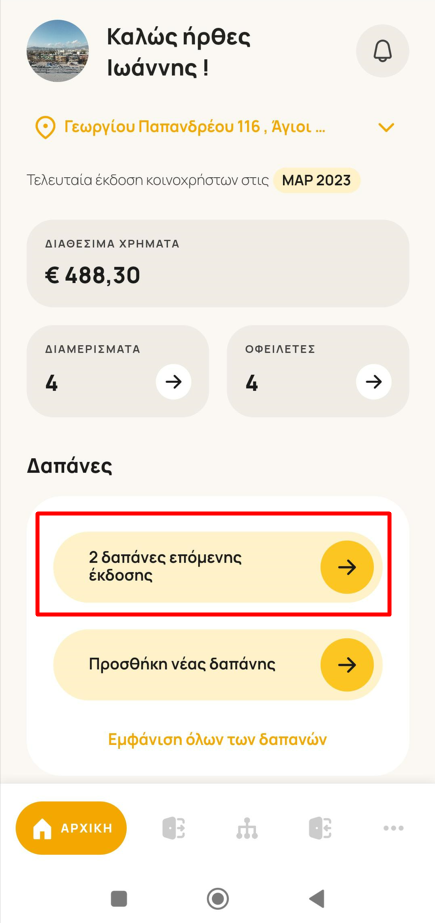The width and height of the screenshot is (435, 923).
Task: Tap the ΜΑΡ 2023 badge
Action: tap(317, 180)
